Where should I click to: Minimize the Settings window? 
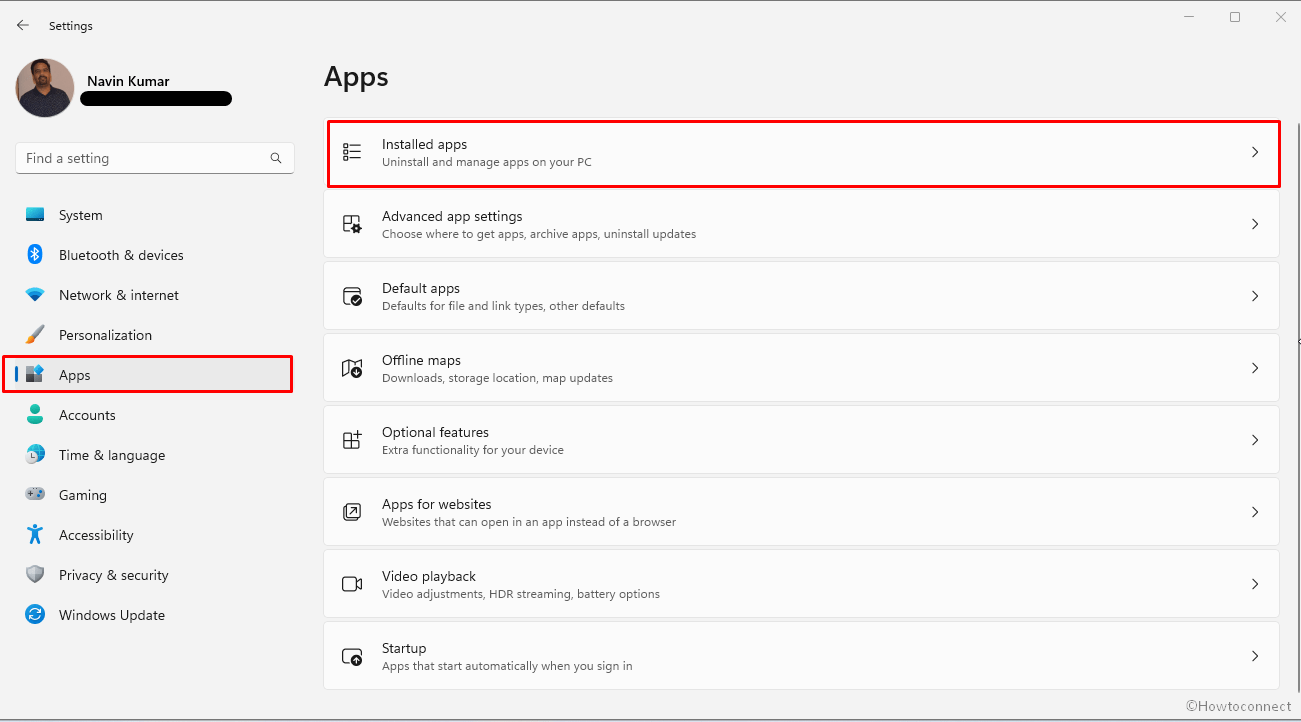1189,17
